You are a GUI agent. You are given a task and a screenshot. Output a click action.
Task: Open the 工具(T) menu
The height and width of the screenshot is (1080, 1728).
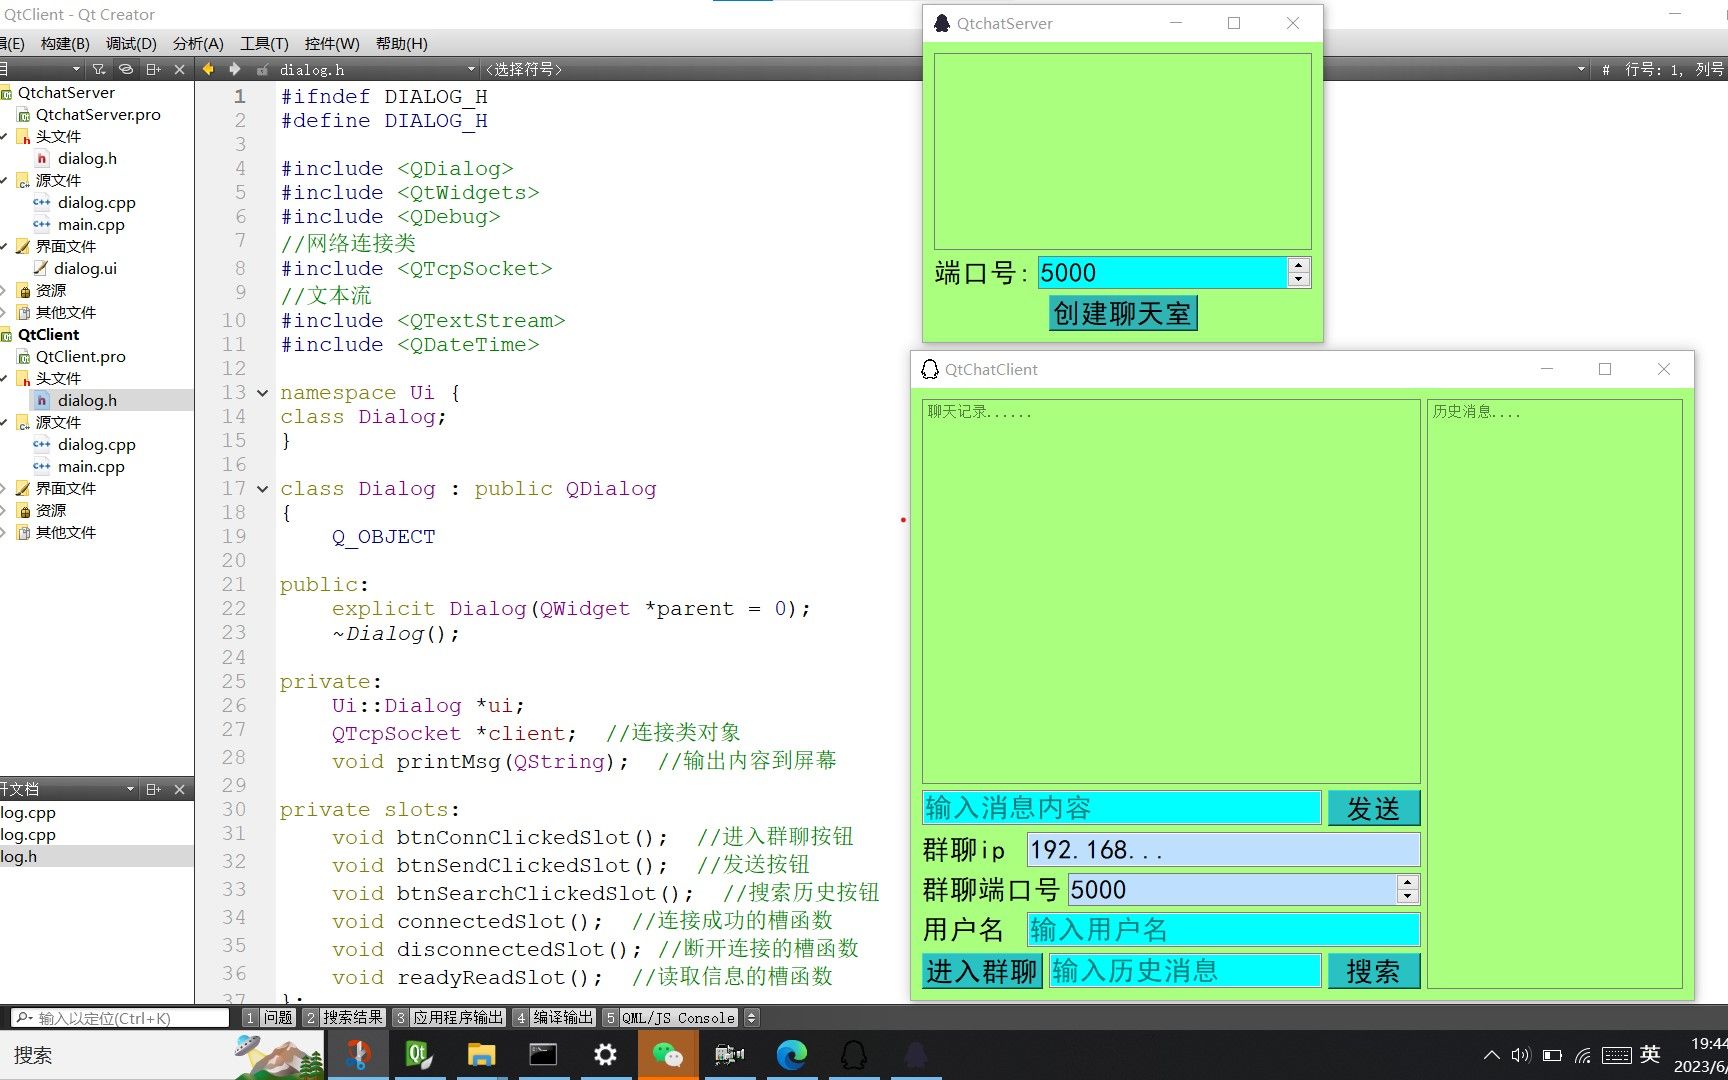[264, 43]
